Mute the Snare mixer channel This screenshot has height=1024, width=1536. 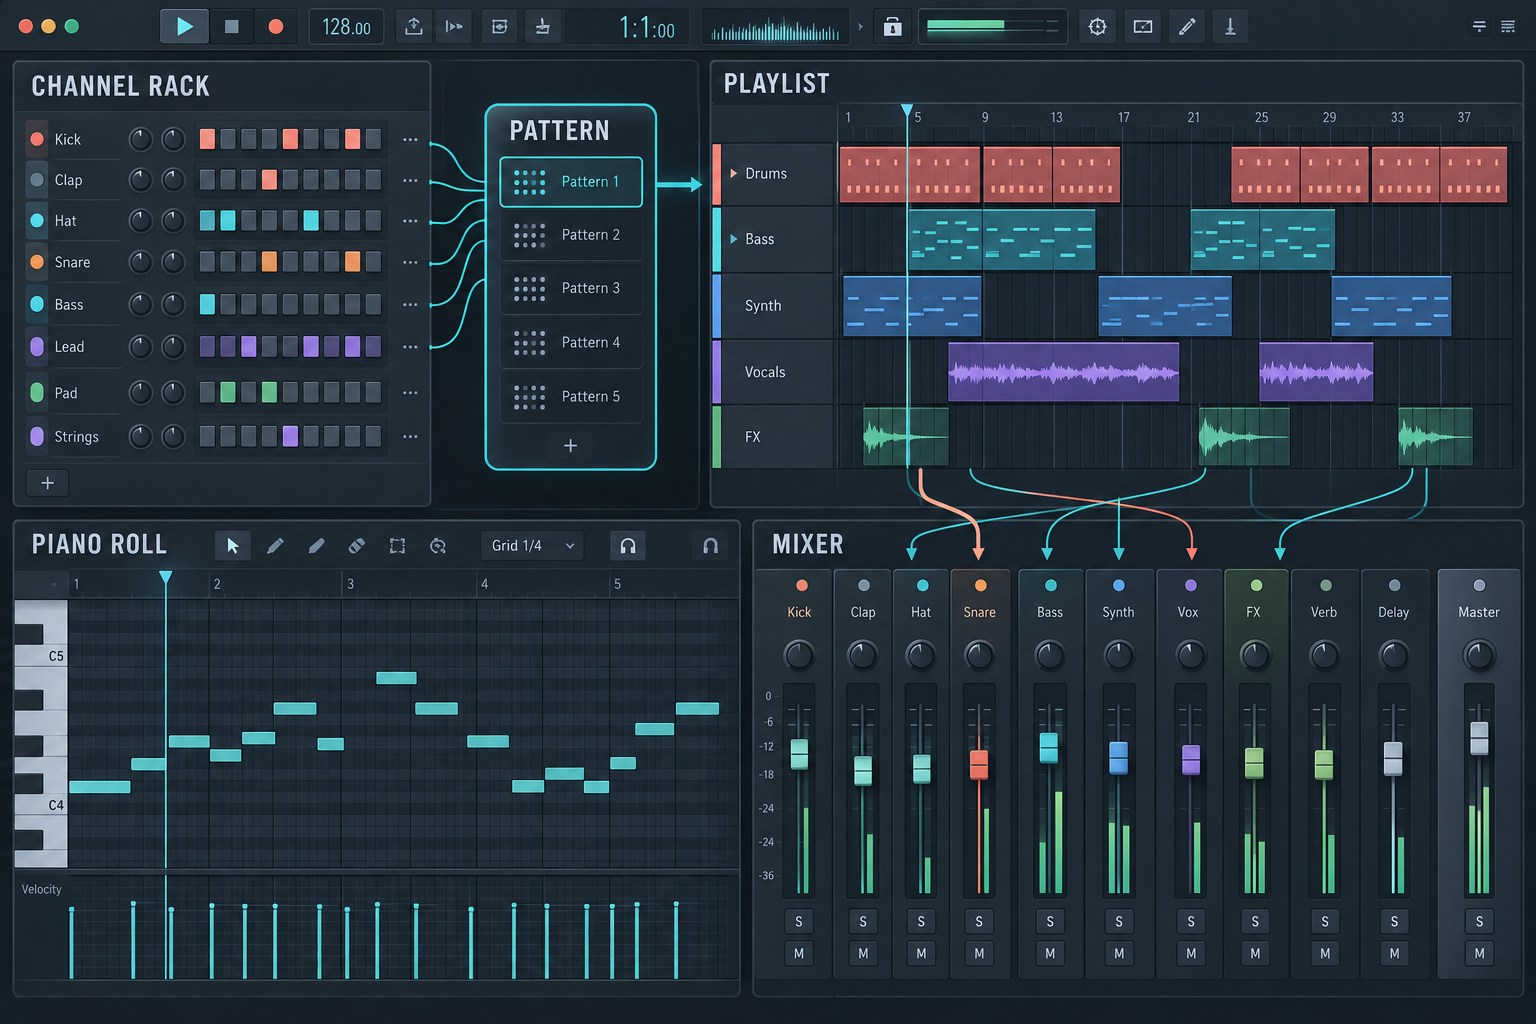[979, 954]
